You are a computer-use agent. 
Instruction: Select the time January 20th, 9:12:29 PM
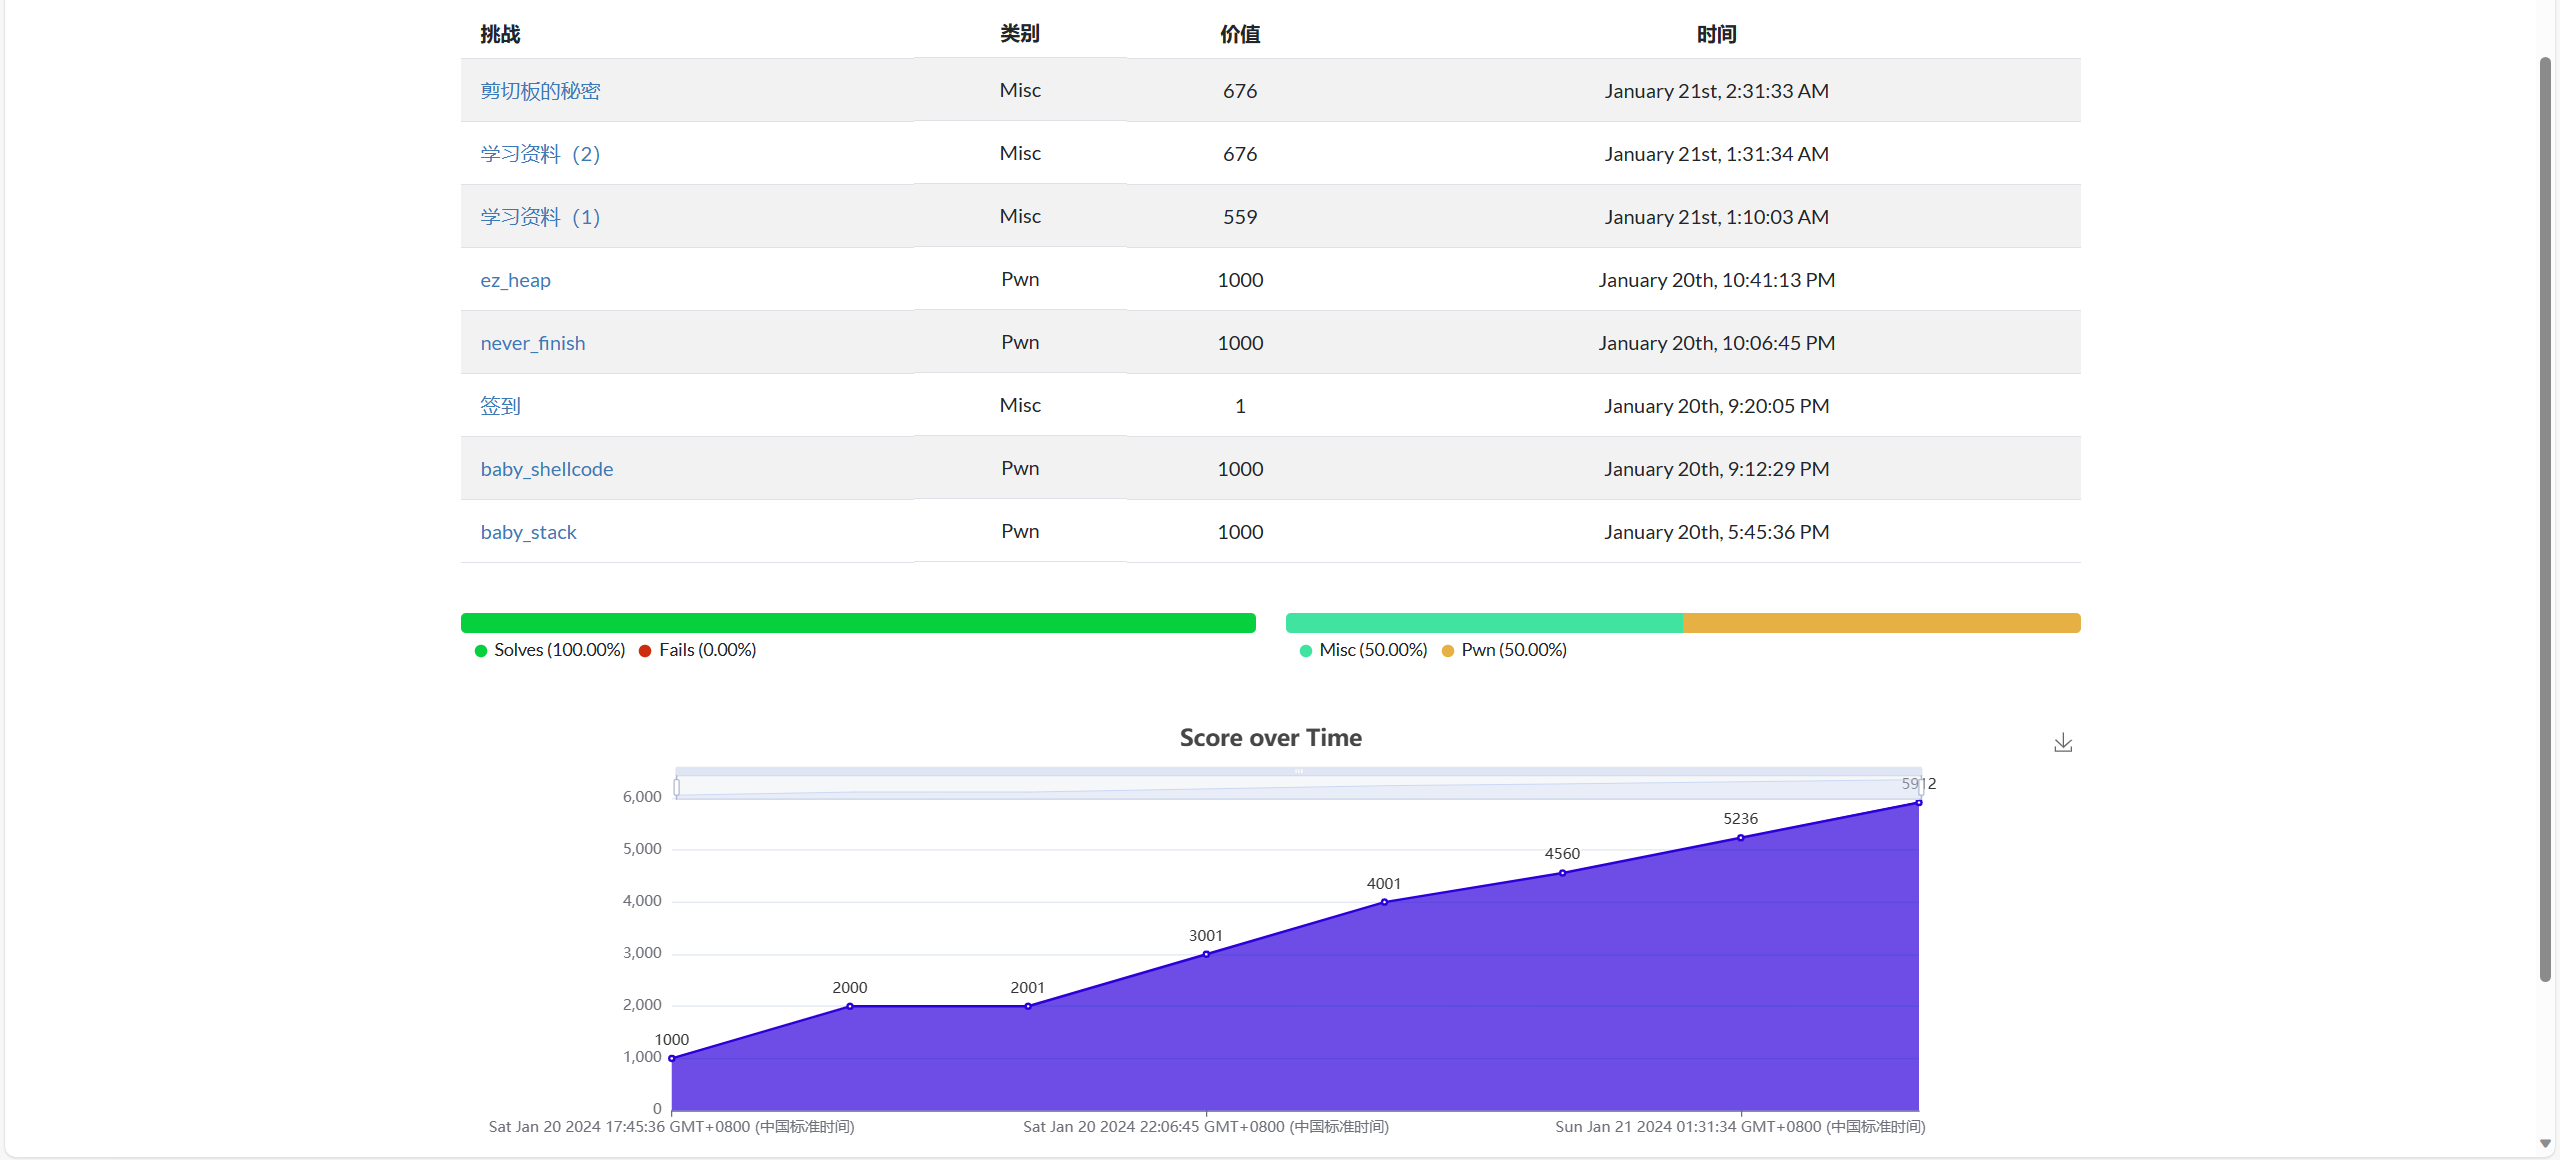tap(1717, 469)
